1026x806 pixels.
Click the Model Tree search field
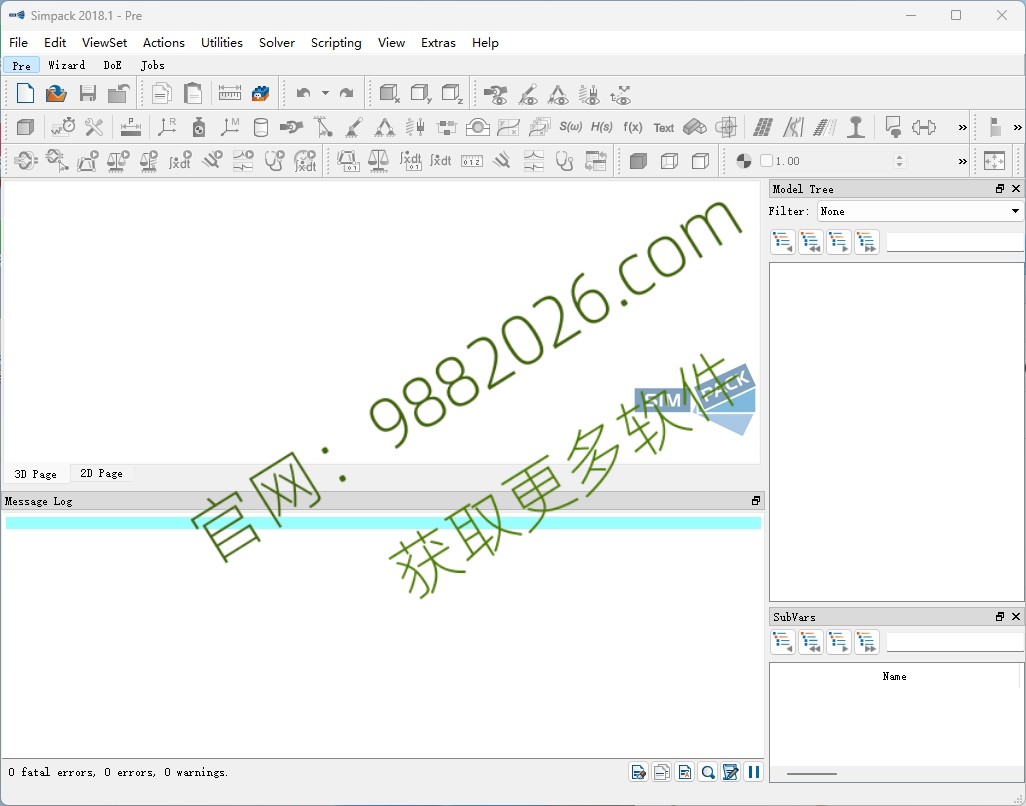click(x=955, y=242)
